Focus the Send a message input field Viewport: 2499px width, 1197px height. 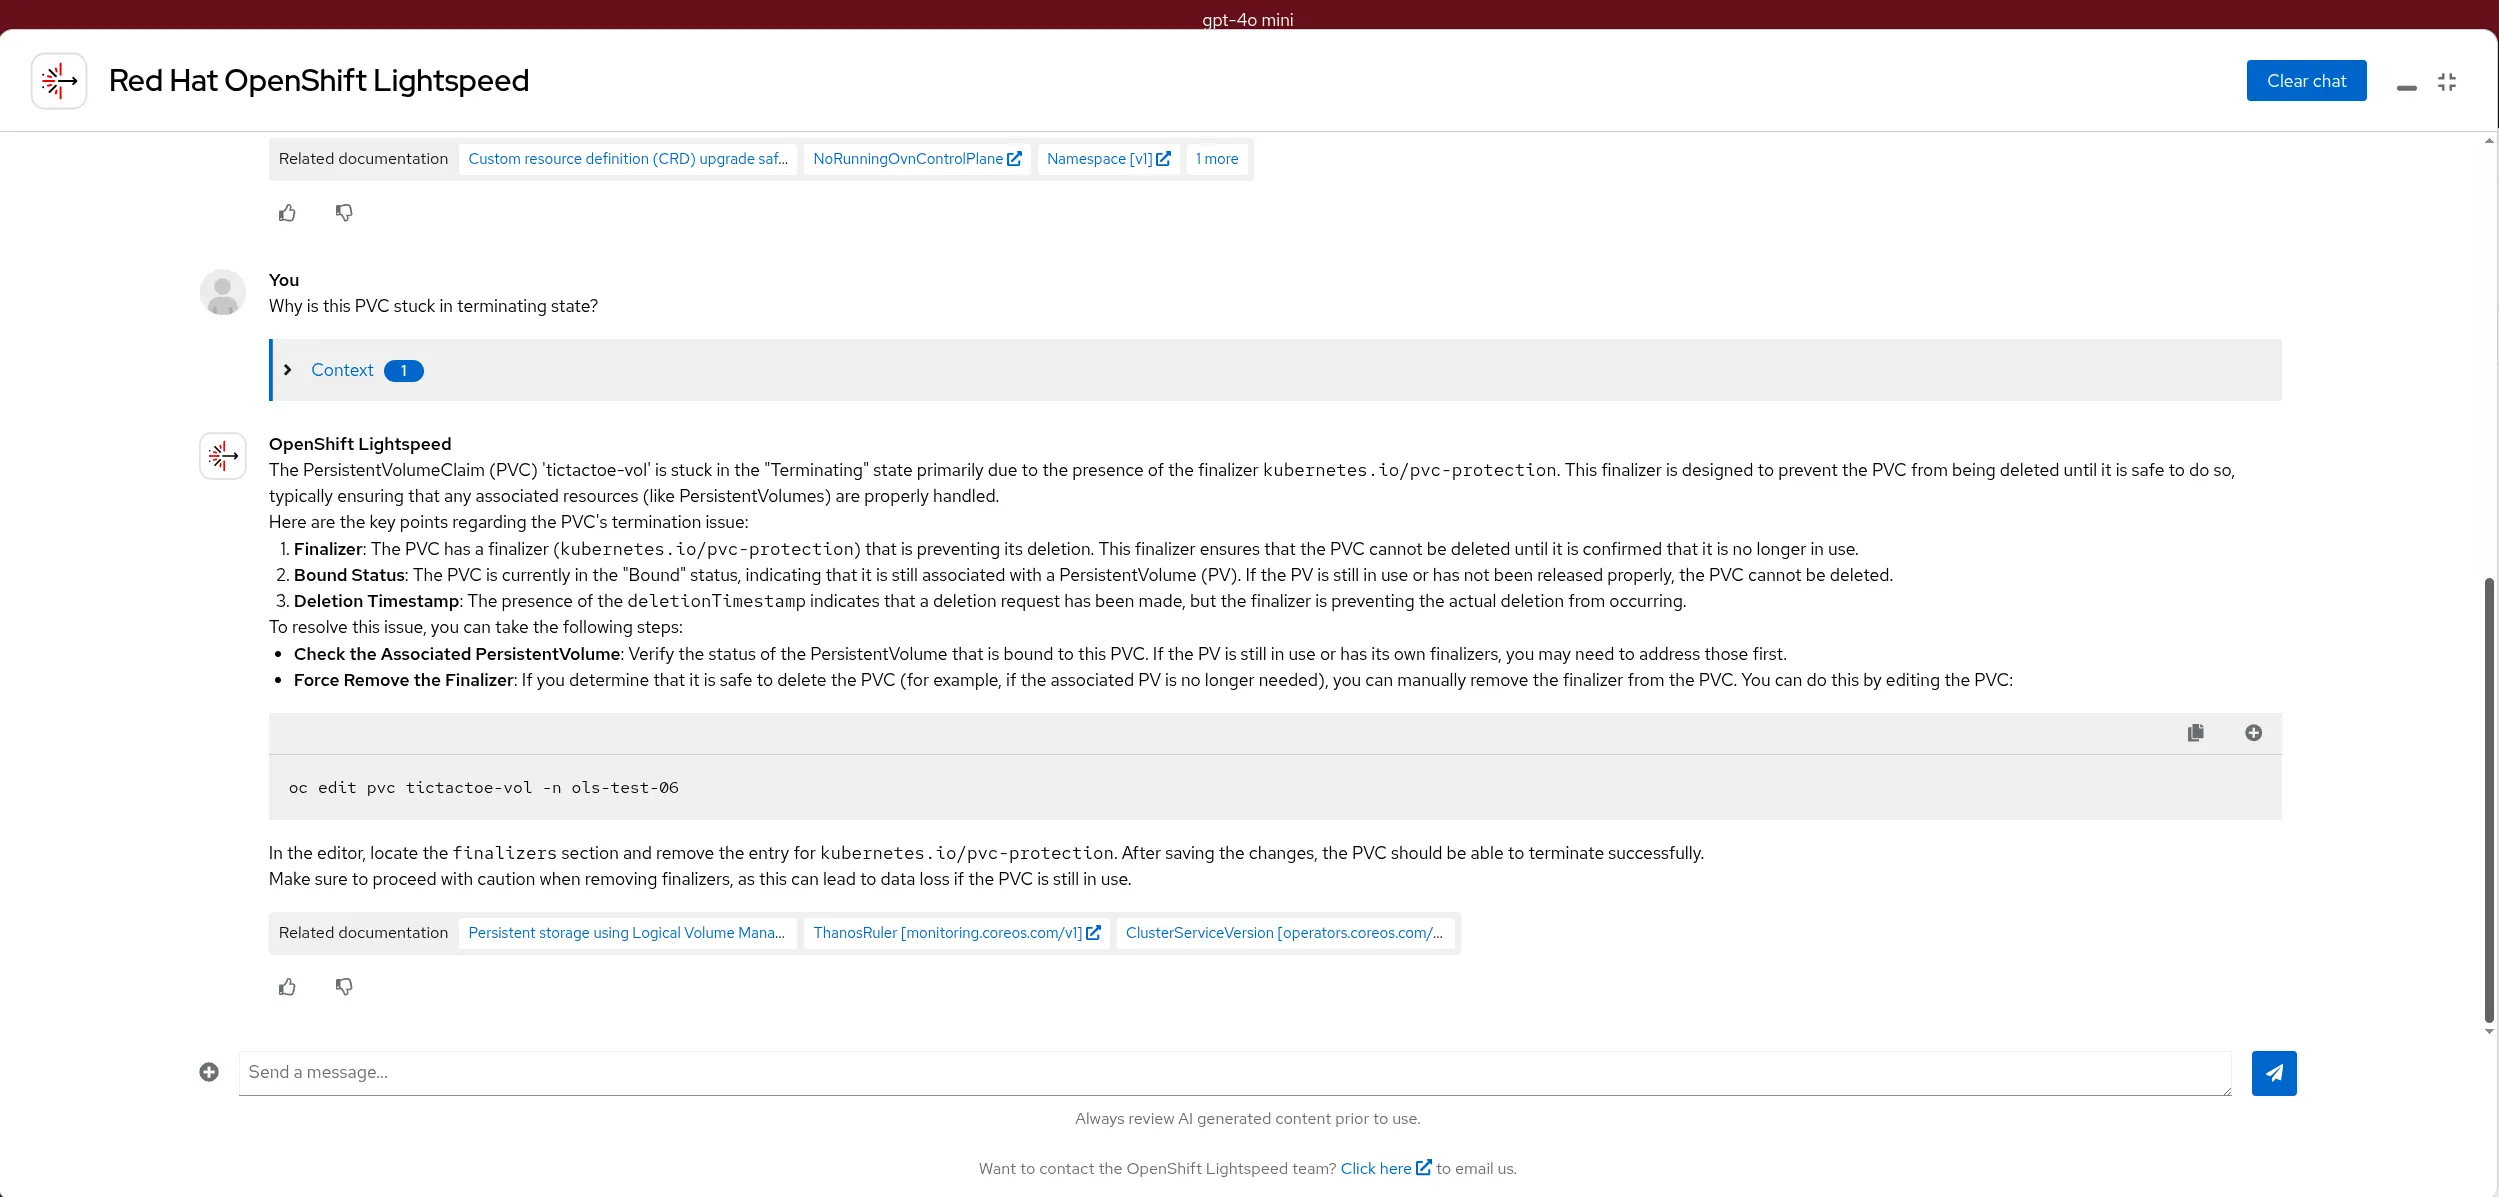click(x=1235, y=1073)
